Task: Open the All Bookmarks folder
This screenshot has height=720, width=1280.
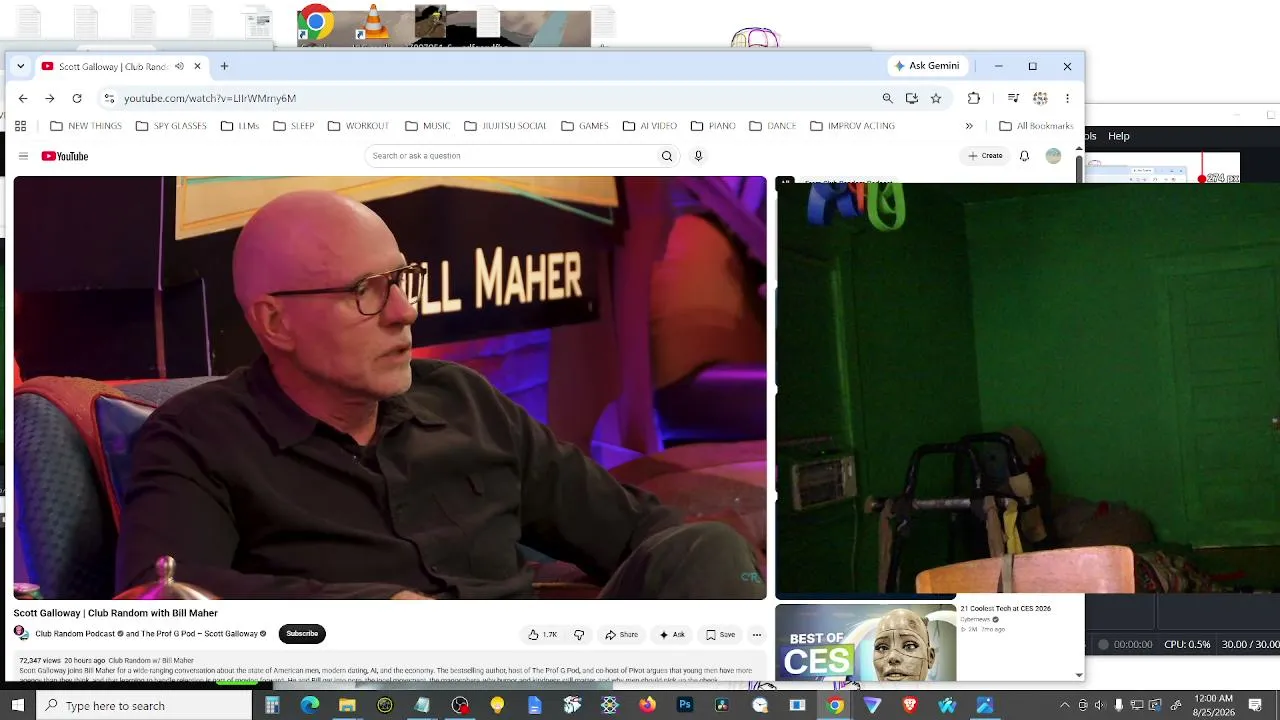Action: coord(1036,126)
